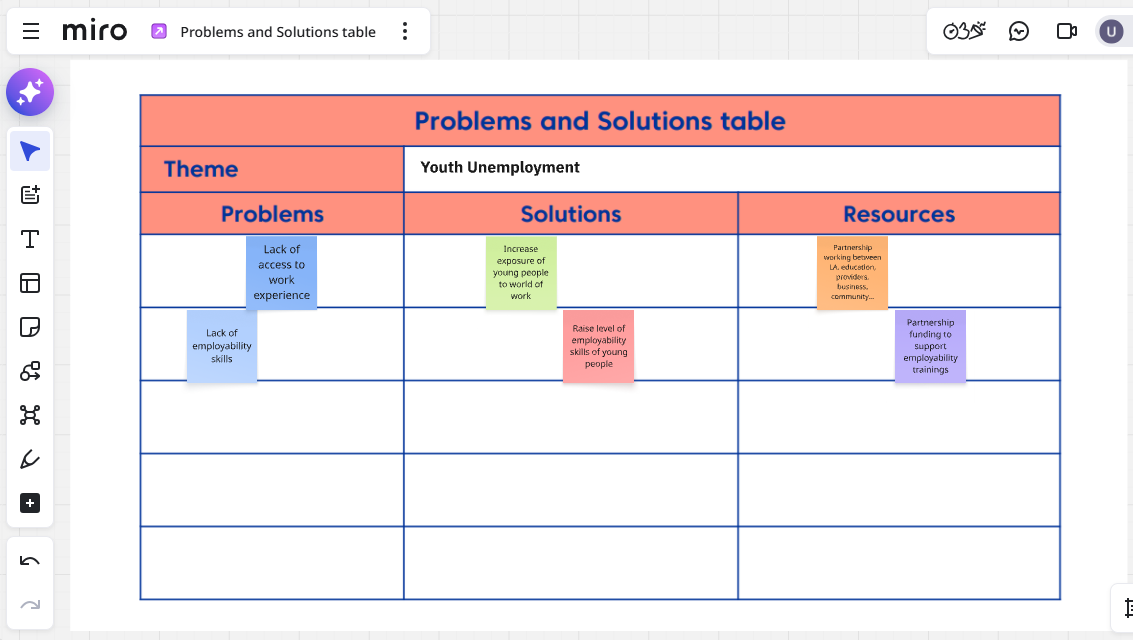Select the Sticky note tool
Screen dimensions: 1133x640
(x=30, y=327)
